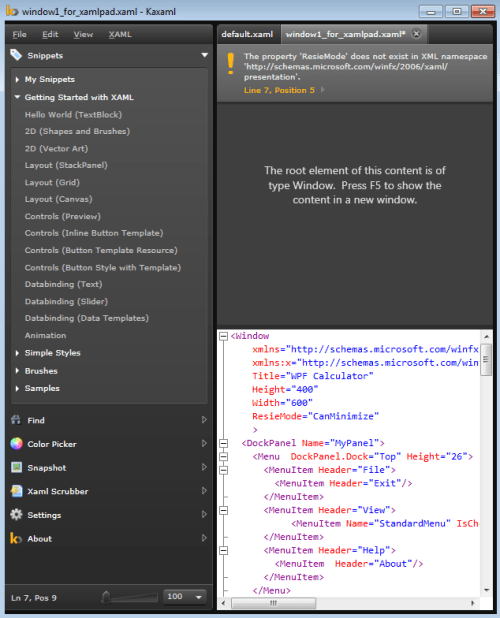The width and height of the screenshot is (500, 618).
Task: Expand the Snapshot panel arrow
Action: pyautogui.click(x=204, y=467)
